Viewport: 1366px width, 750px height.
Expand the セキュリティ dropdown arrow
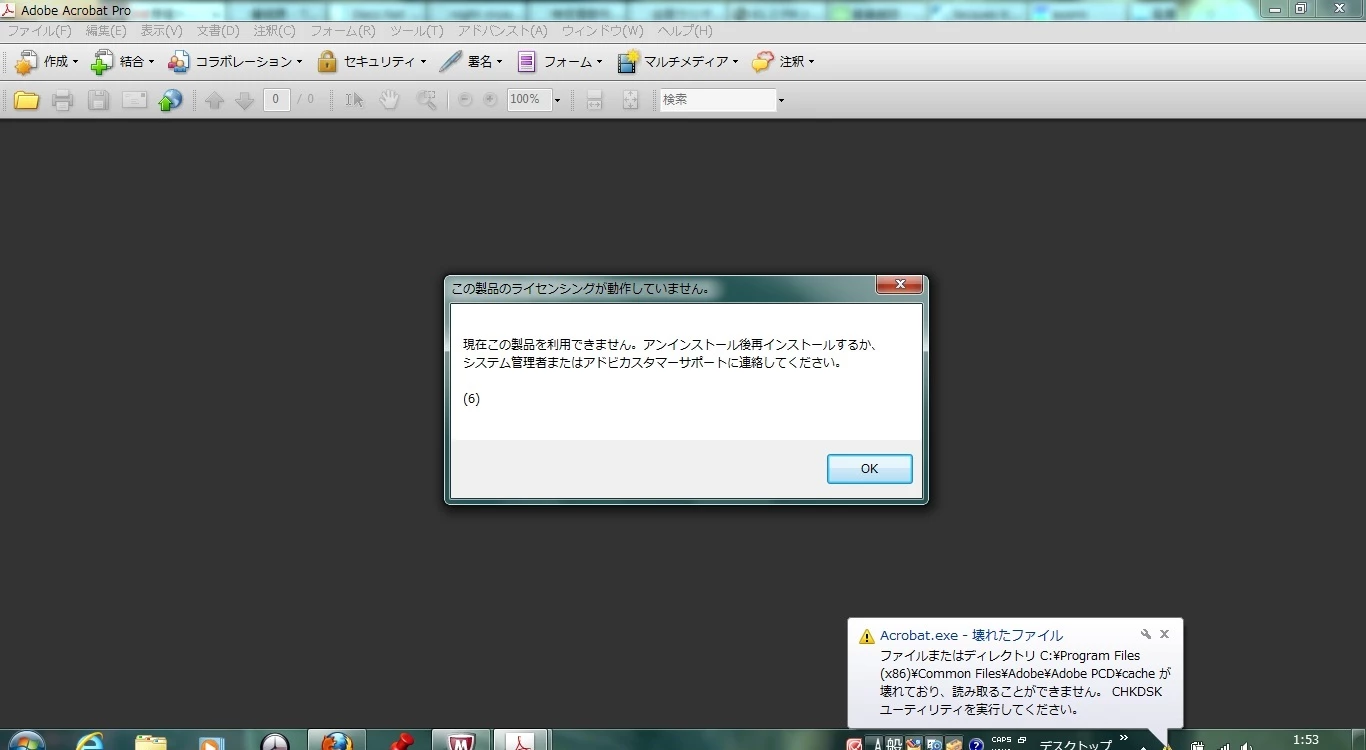(423, 62)
